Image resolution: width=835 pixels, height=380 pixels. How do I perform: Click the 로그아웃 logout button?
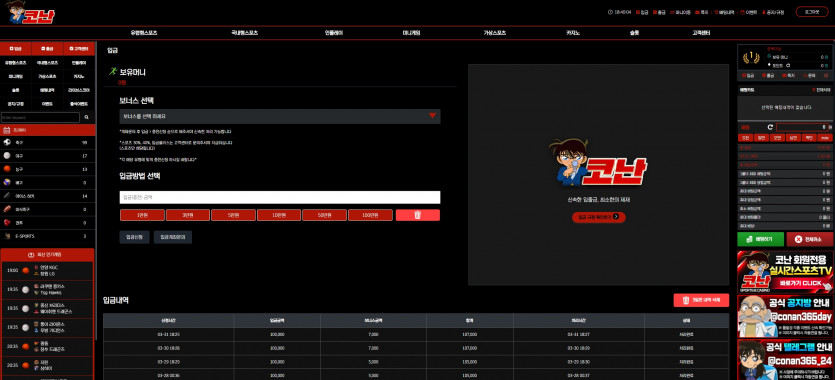tap(811, 12)
